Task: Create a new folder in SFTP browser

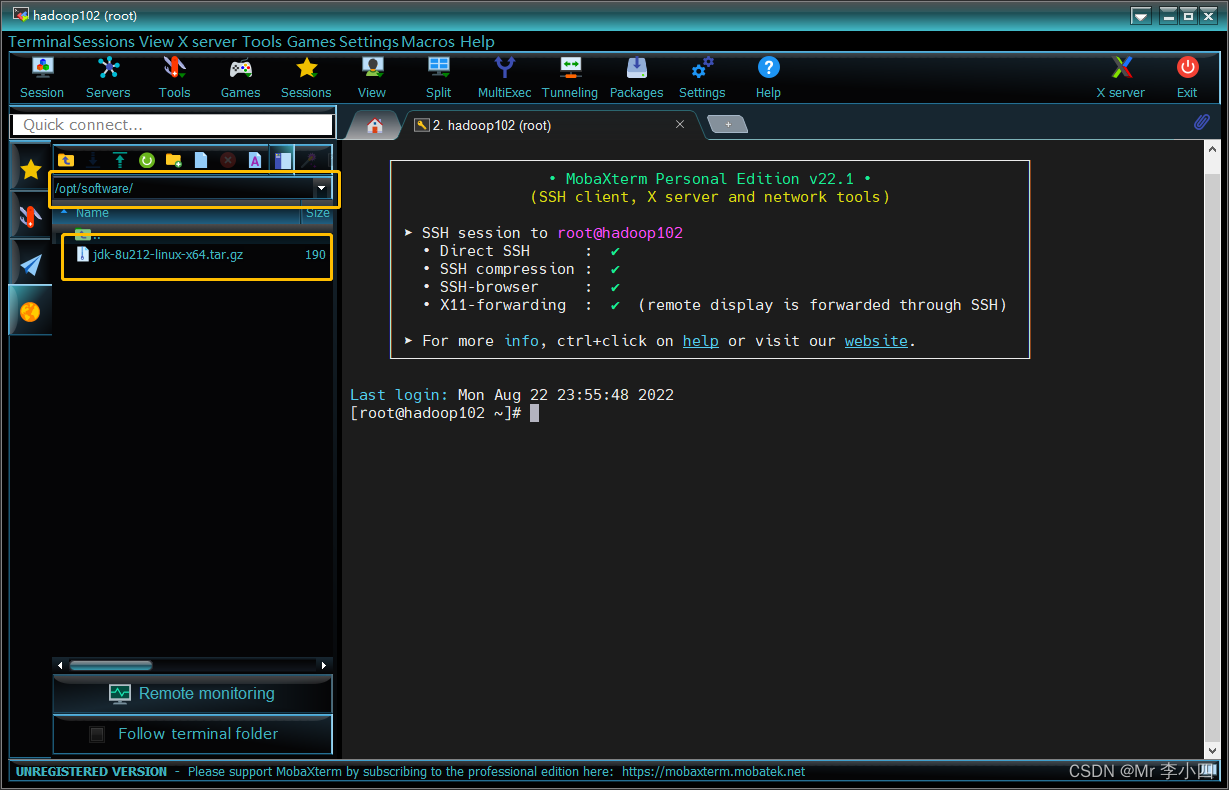Action: click(x=174, y=160)
